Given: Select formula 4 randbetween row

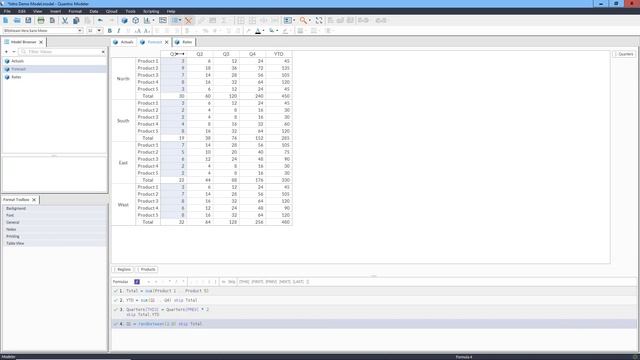Looking at the screenshot, I should pyautogui.click(x=373, y=324).
